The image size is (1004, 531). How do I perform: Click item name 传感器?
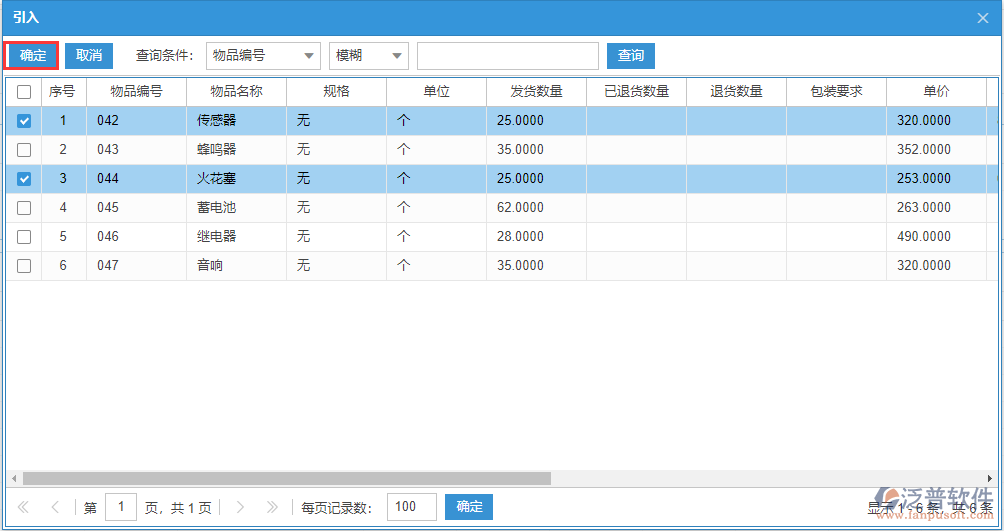216,120
